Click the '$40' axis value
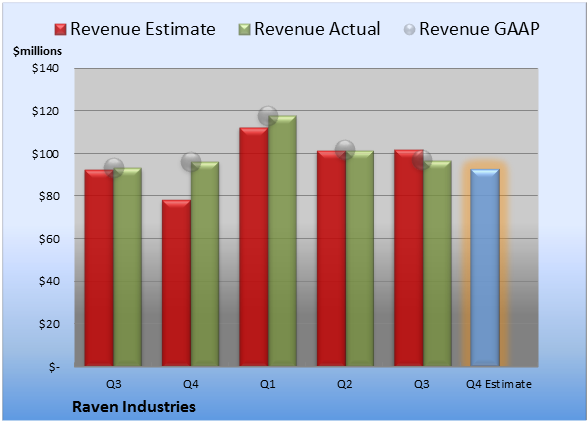Screen dimensions: 588x422 tap(49, 281)
